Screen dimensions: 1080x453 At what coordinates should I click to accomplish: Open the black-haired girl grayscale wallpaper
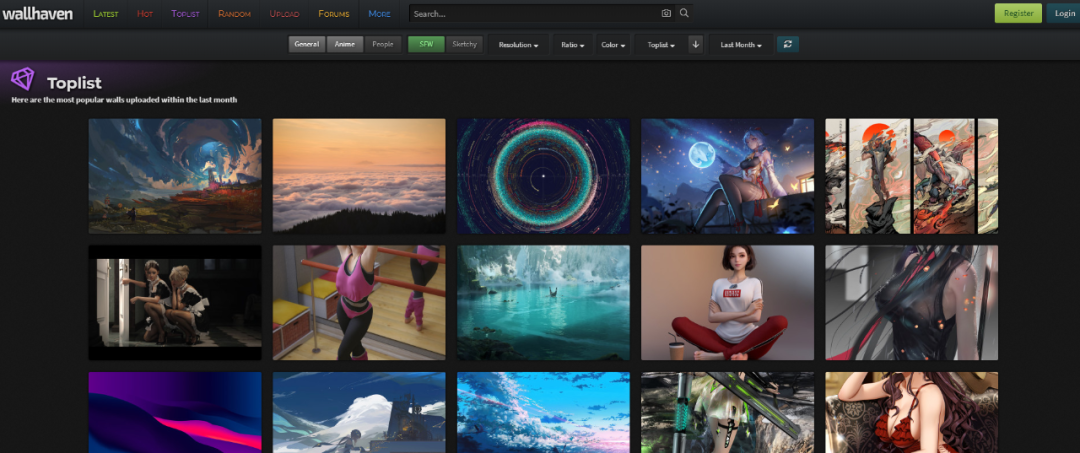(911, 303)
